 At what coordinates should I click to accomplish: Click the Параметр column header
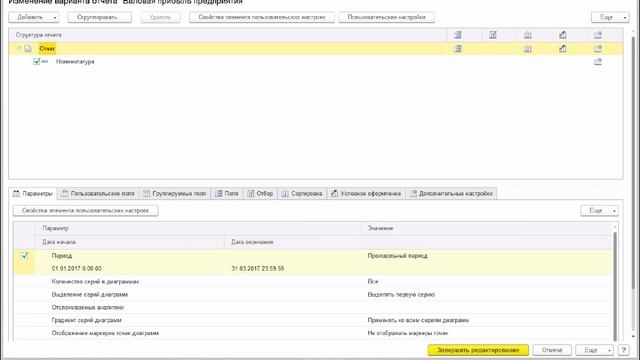(x=198, y=229)
